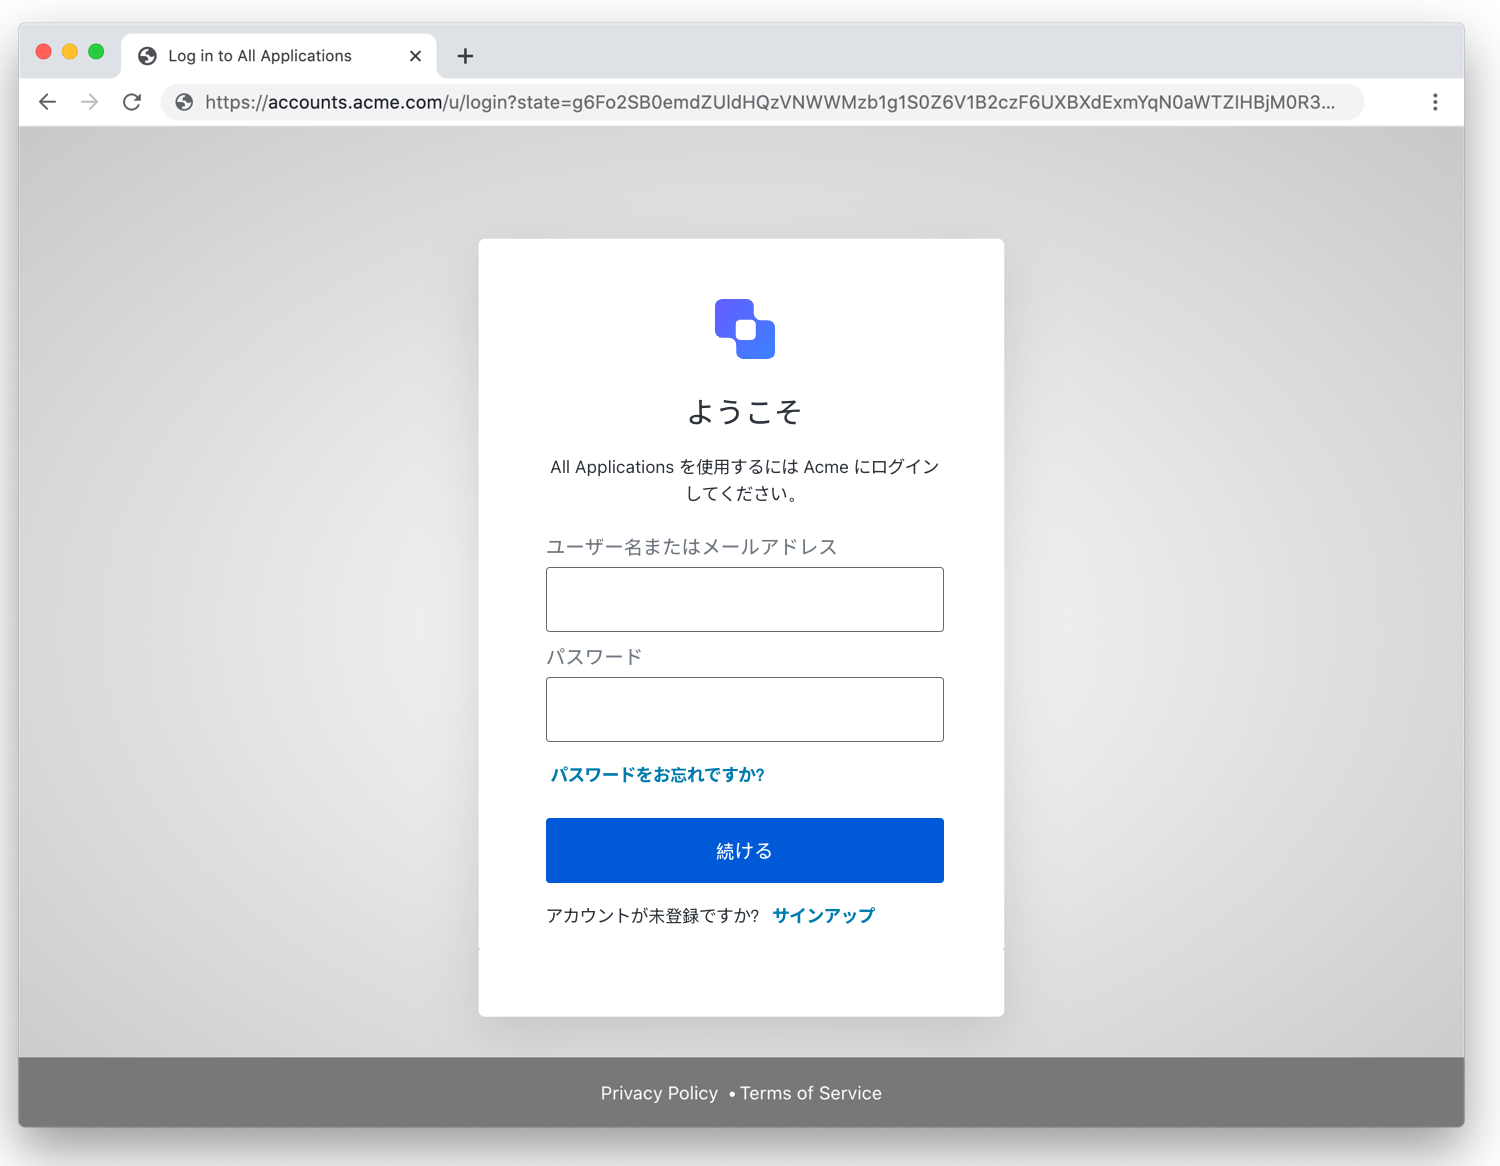Viewport: 1500px width, 1166px height.
Task: Open the パスワードをお忘れですか? link
Action: [x=657, y=775]
